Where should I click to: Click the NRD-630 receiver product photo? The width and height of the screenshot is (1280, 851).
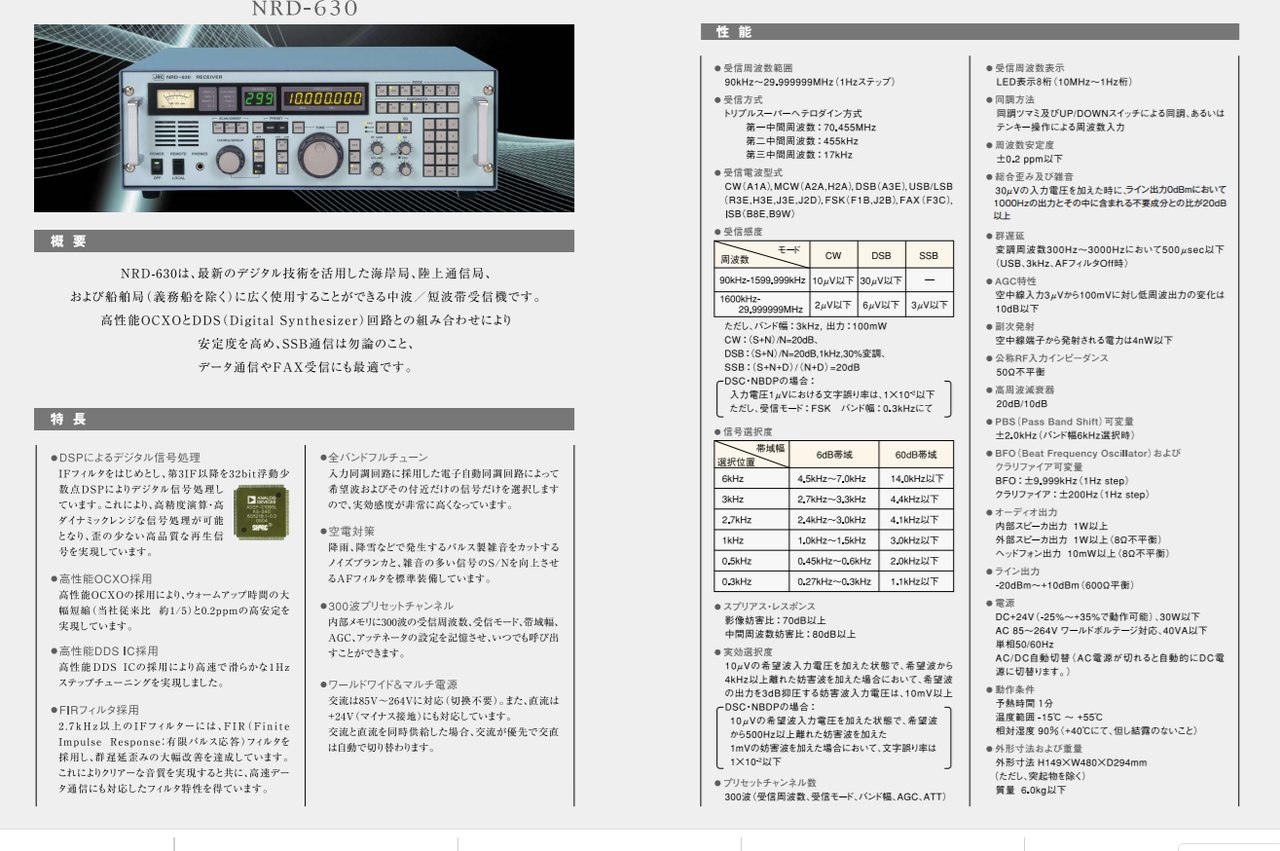click(x=304, y=118)
